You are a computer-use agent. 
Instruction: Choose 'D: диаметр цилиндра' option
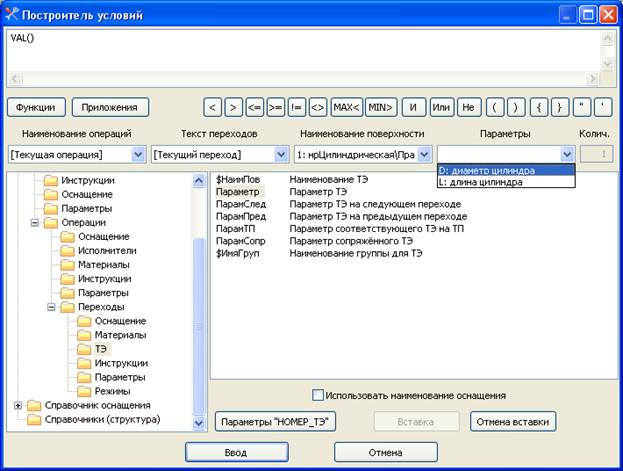point(506,171)
